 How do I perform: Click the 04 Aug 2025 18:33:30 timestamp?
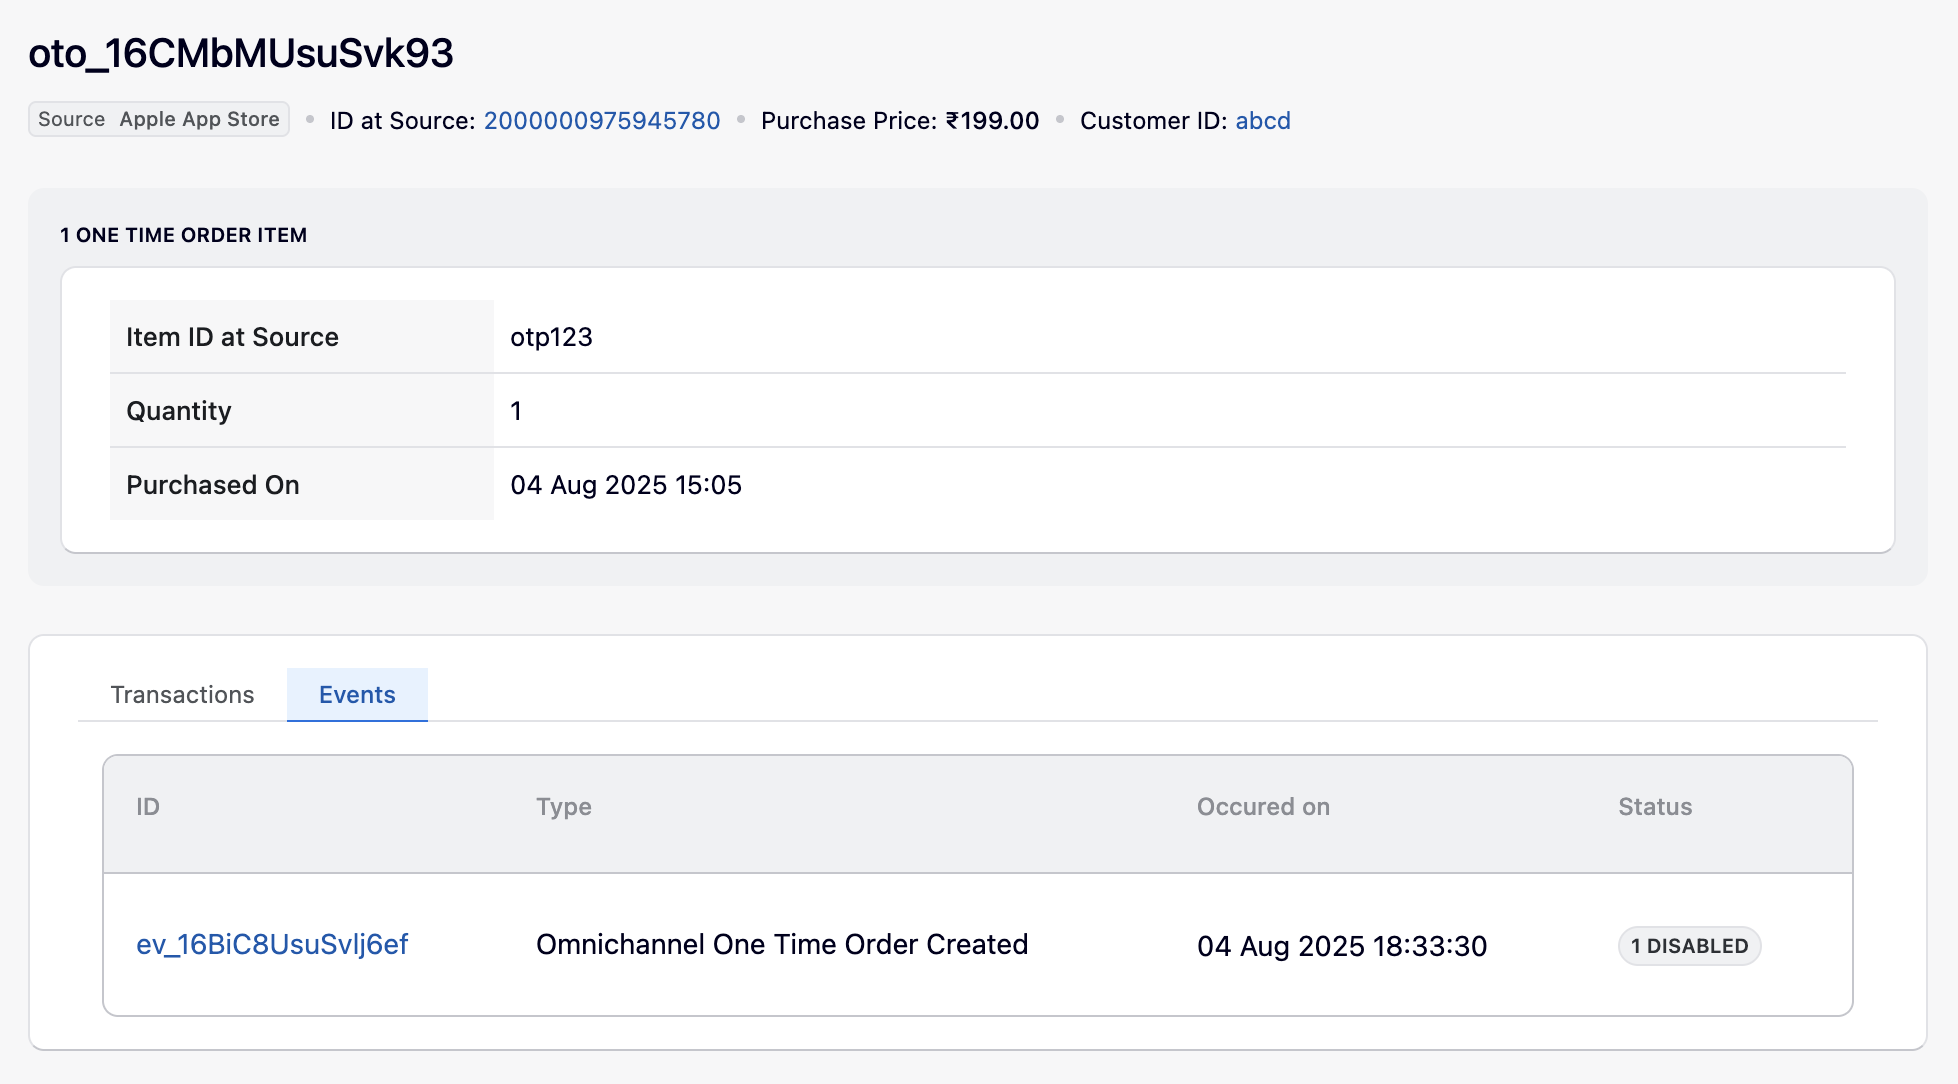(1341, 946)
